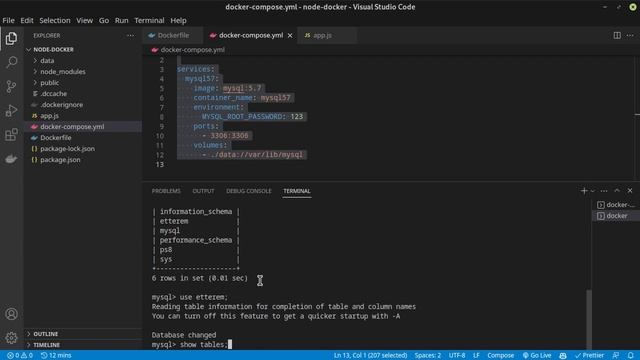Screen dimensions: 640x360
Task: Change encoding via UTF-8 status item
Action: [x=457, y=355]
